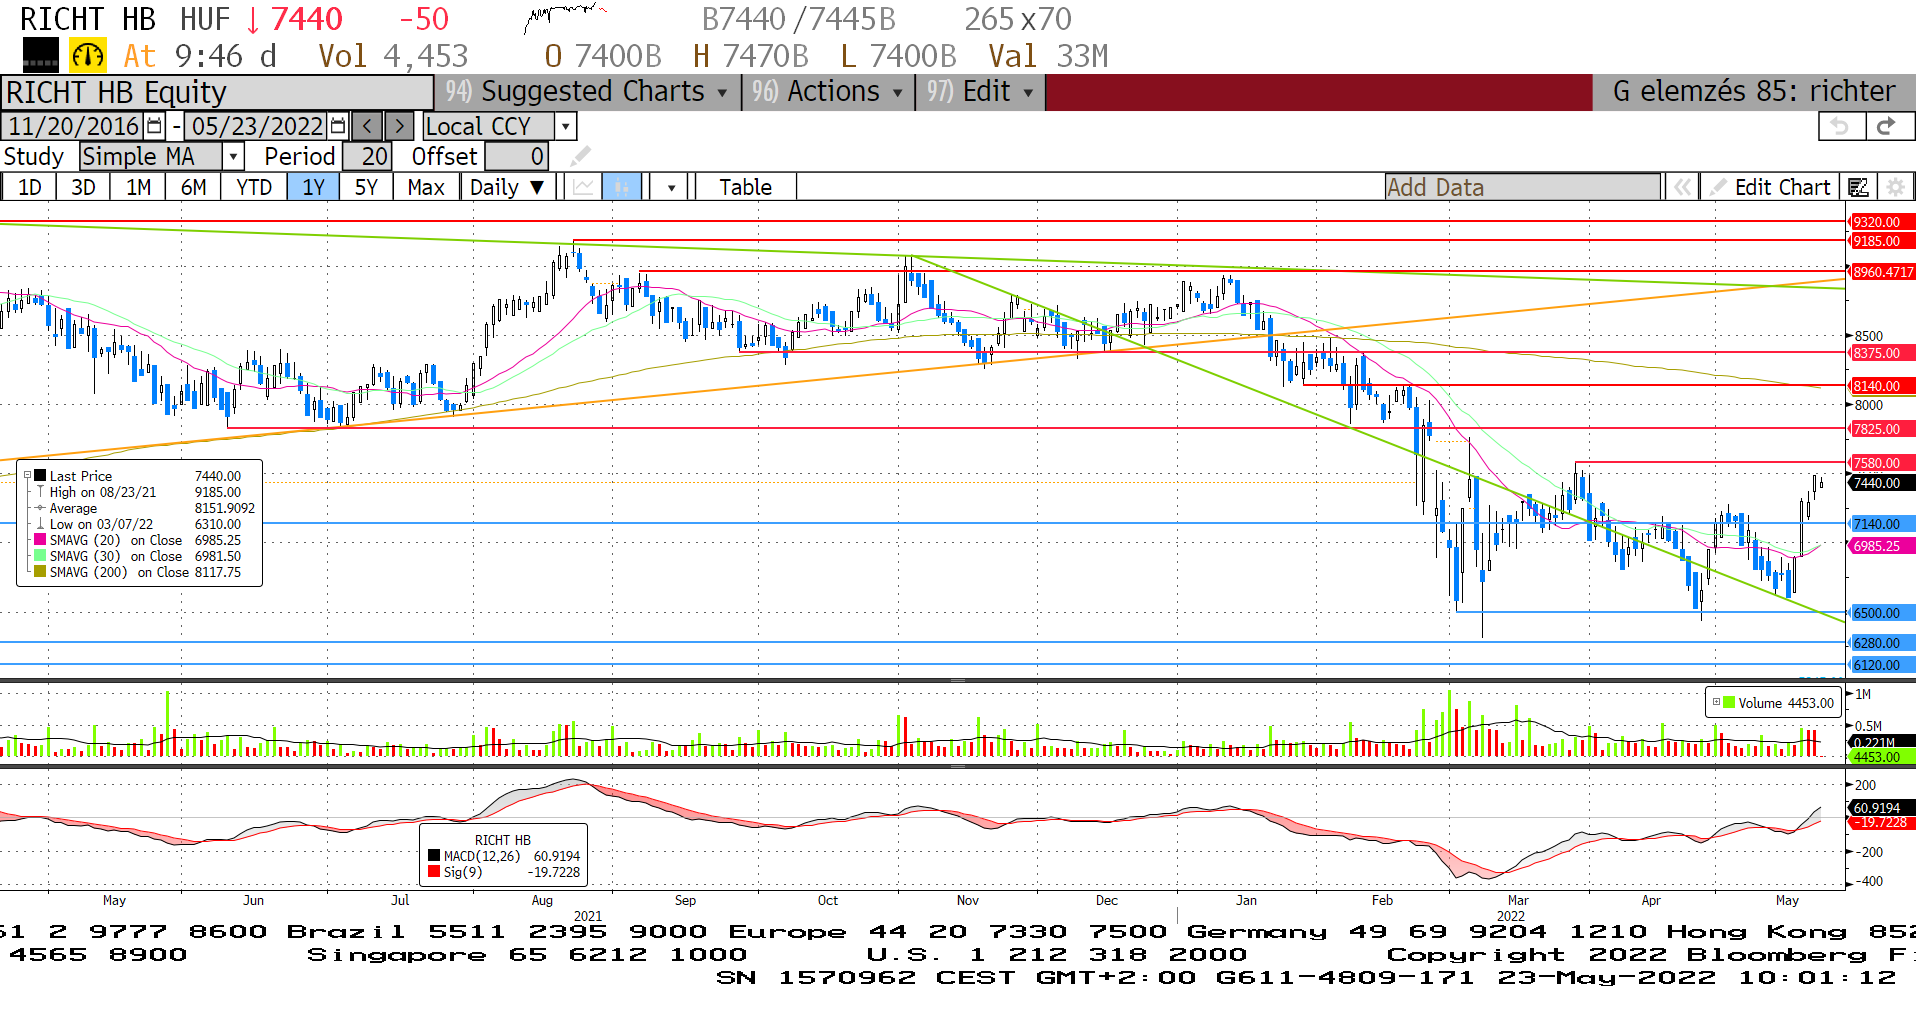Click Volume green legend swatch
Image resolution: width=1916 pixels, height=1033 pixels.
point(1729,702)
